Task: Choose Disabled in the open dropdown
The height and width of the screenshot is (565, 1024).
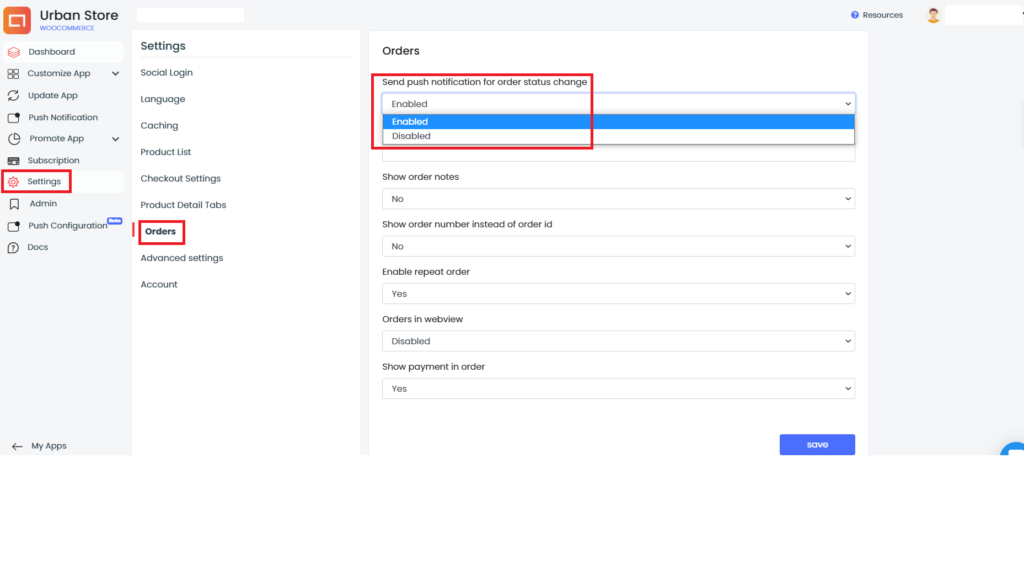Action: [x=618, y=136]
